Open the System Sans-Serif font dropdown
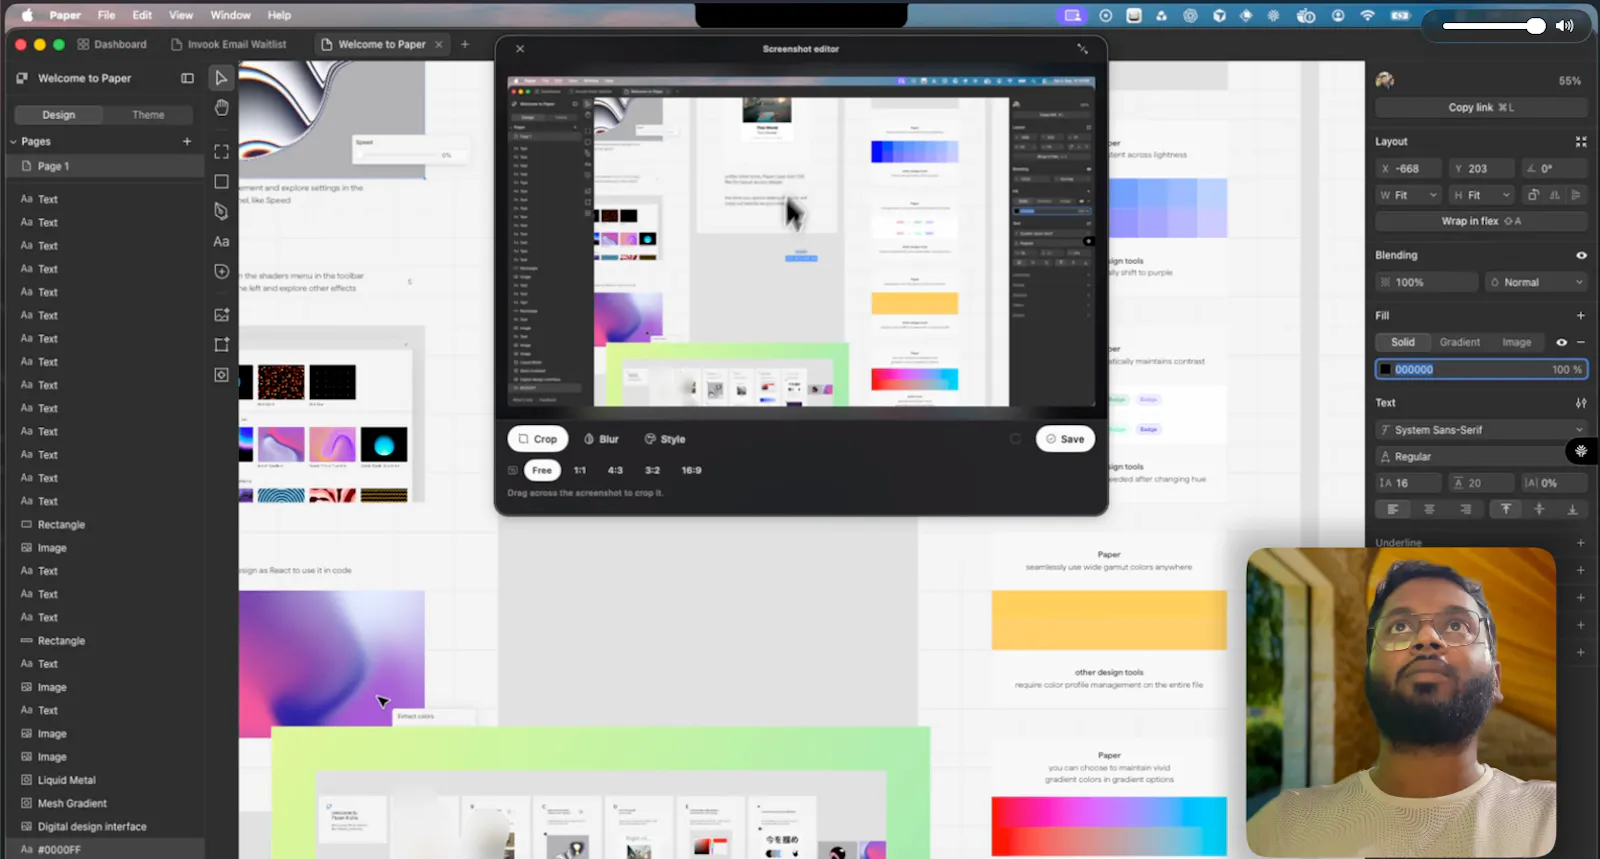1600x859 pixels. (x=1481, y=430)
